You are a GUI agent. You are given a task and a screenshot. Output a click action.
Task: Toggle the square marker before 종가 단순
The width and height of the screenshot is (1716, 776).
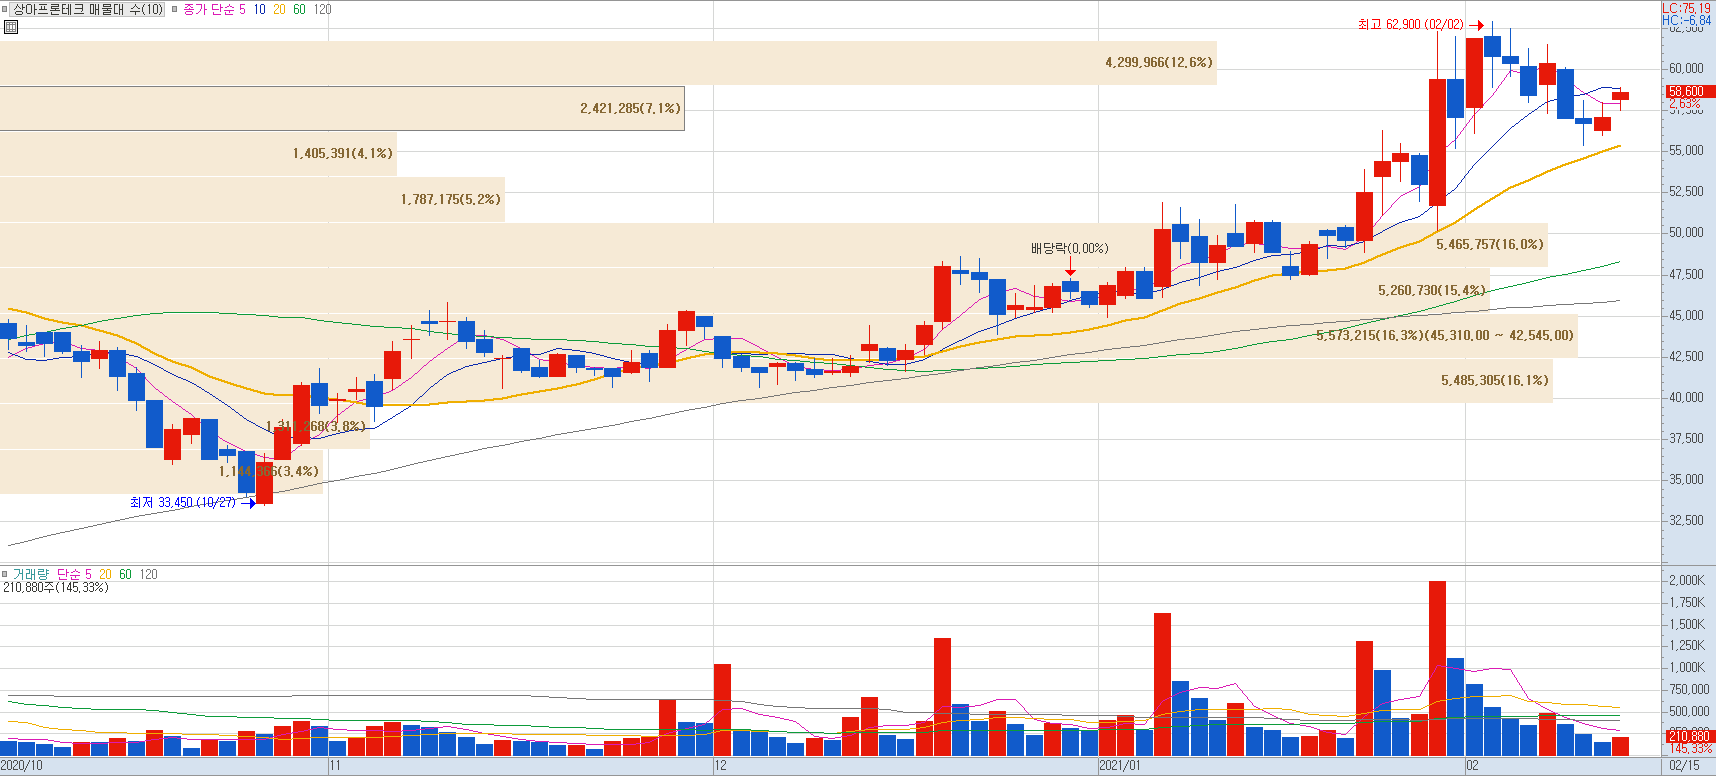174,9
